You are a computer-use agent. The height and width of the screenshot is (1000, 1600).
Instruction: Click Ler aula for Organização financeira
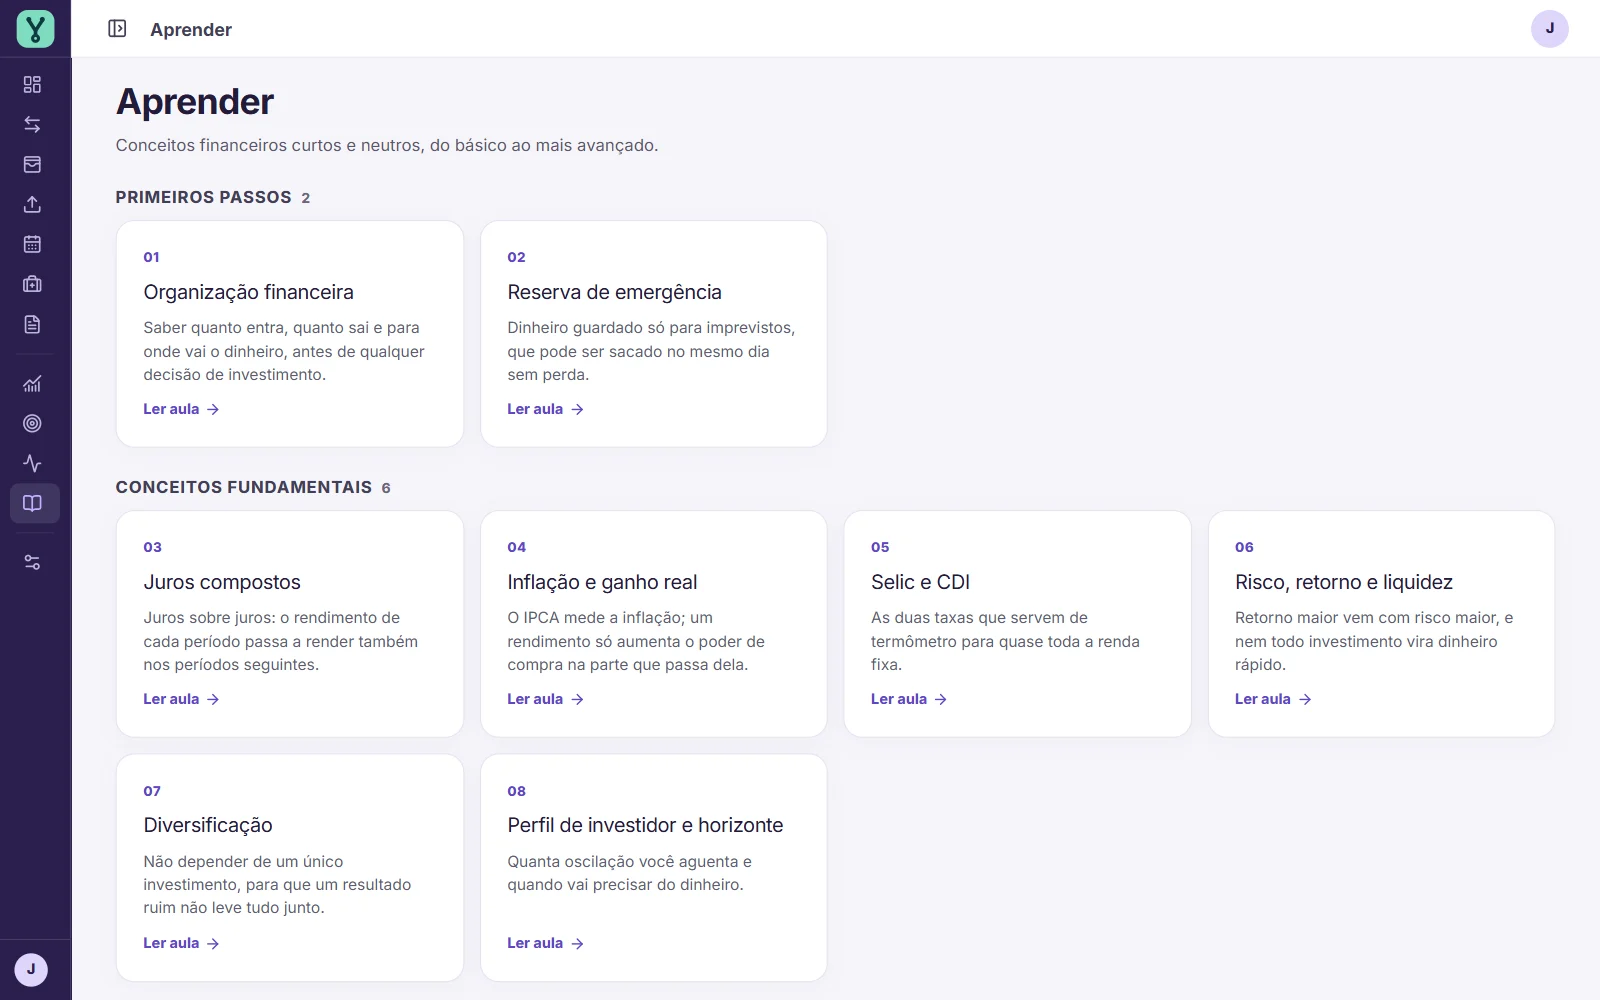coord(181,409)
